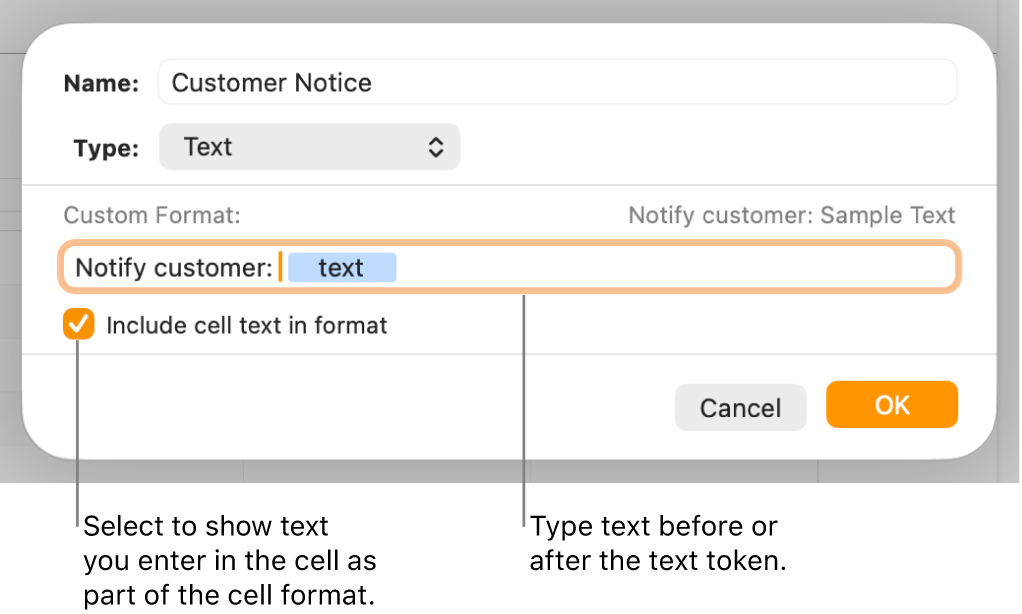
Task: Select the "Notify customer:" prefix text
Action: (x=174, y=267)
